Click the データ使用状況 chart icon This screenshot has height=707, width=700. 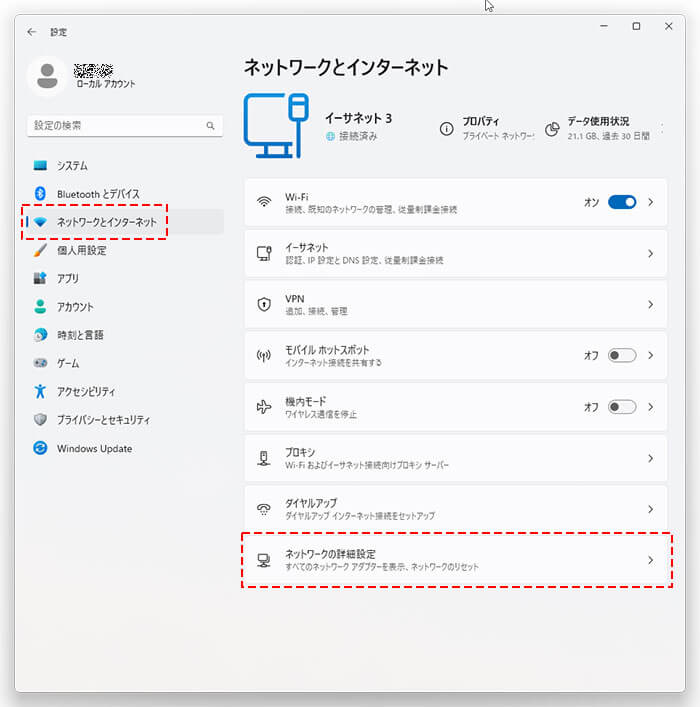(x=552, y=129)
